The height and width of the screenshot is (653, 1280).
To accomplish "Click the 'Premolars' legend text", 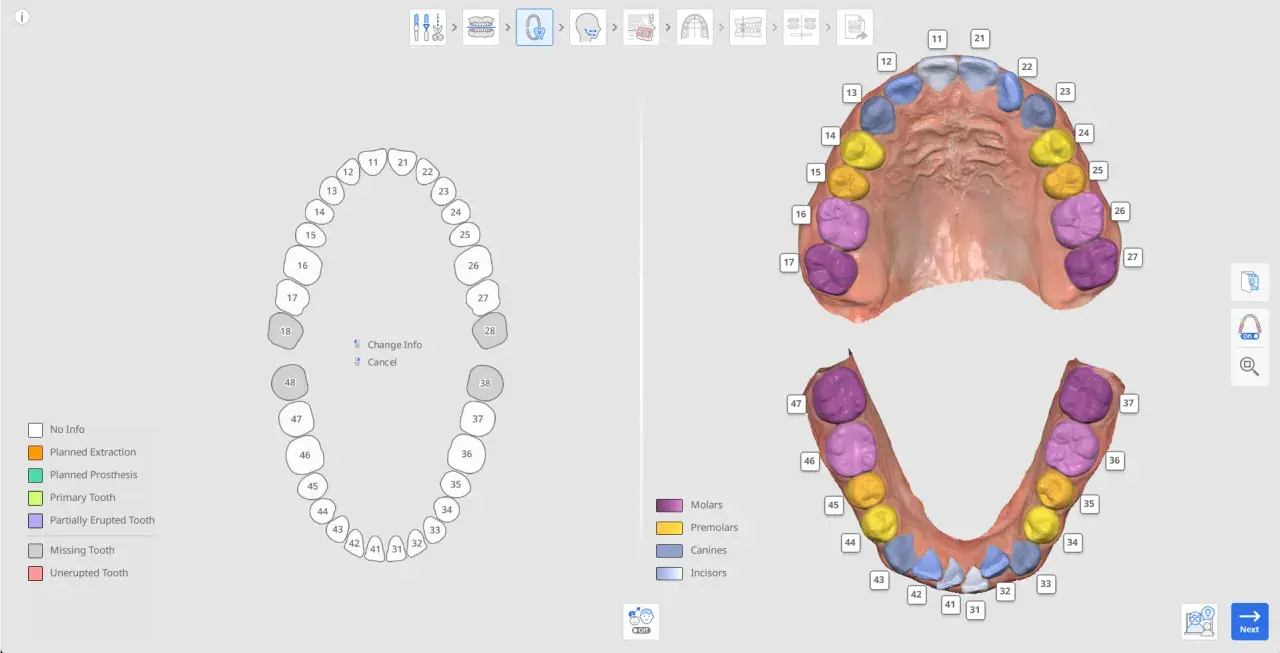I will coord(714,527).
